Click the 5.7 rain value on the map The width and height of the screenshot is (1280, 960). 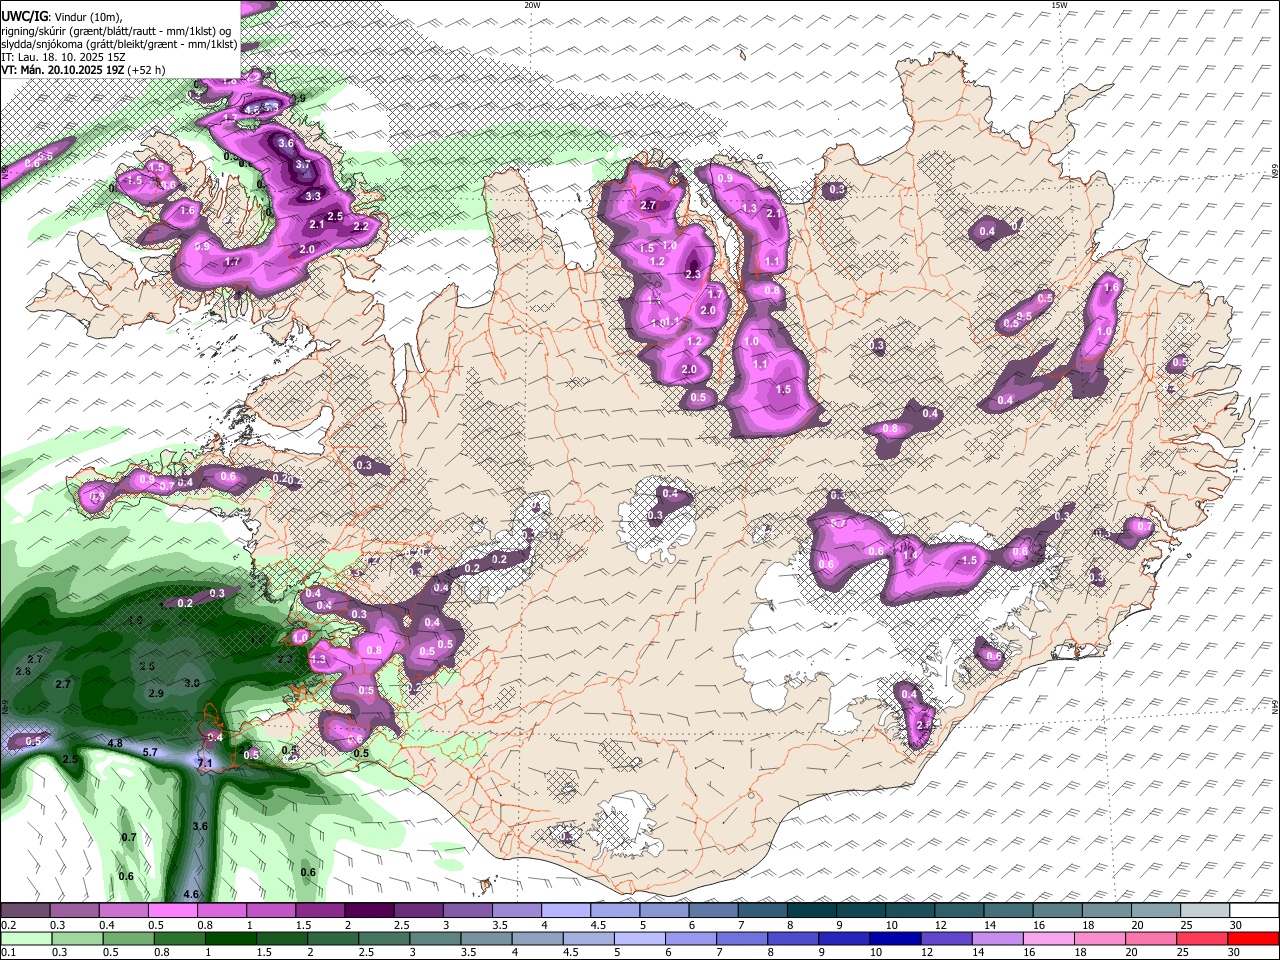(151, 752)
